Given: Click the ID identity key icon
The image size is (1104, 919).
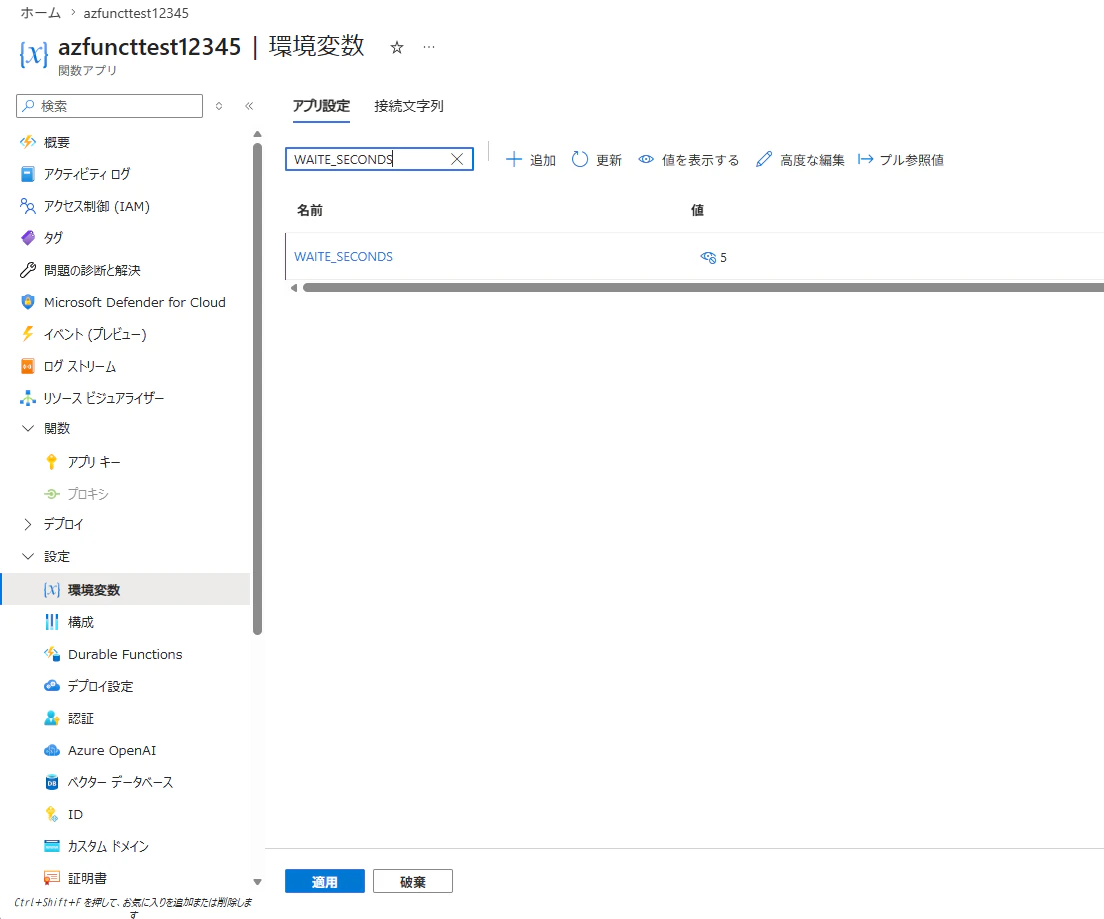Looking at the screenshot, I should pos(51,814).
